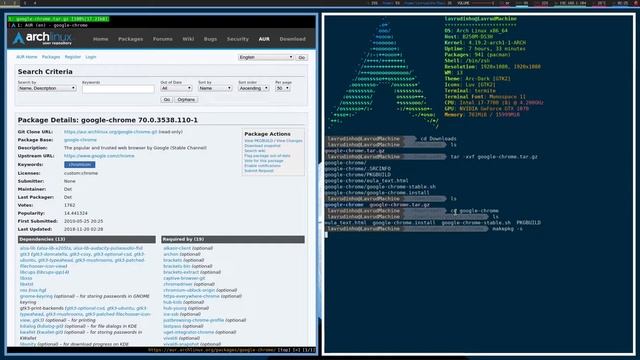Viewport: 640px width, 360px height.
Task: Open chromedriver in Required by list
Action: click(x=178, y=284)
